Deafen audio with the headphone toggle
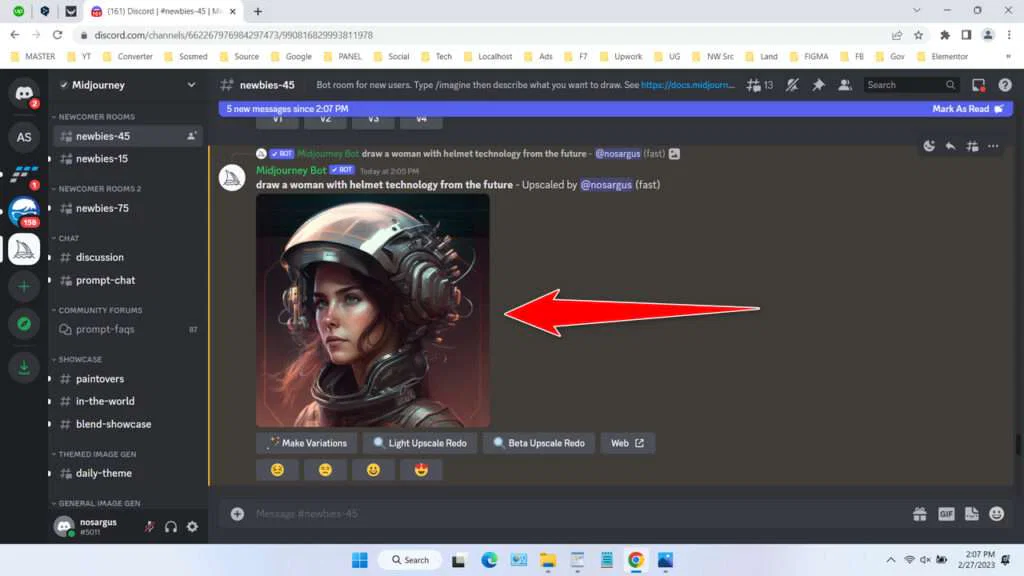 click(170, 527)
